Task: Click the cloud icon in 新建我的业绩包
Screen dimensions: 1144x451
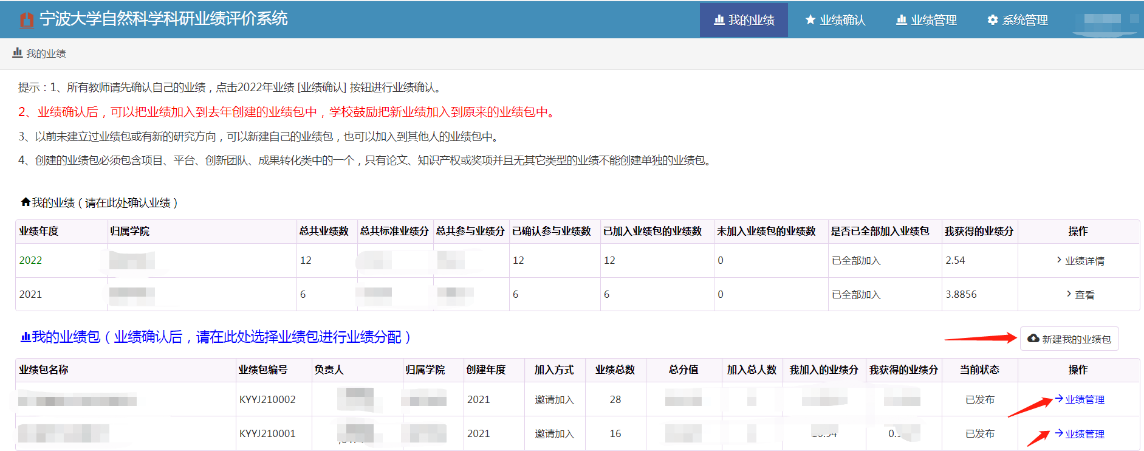Action: [x=1033, y=339]
